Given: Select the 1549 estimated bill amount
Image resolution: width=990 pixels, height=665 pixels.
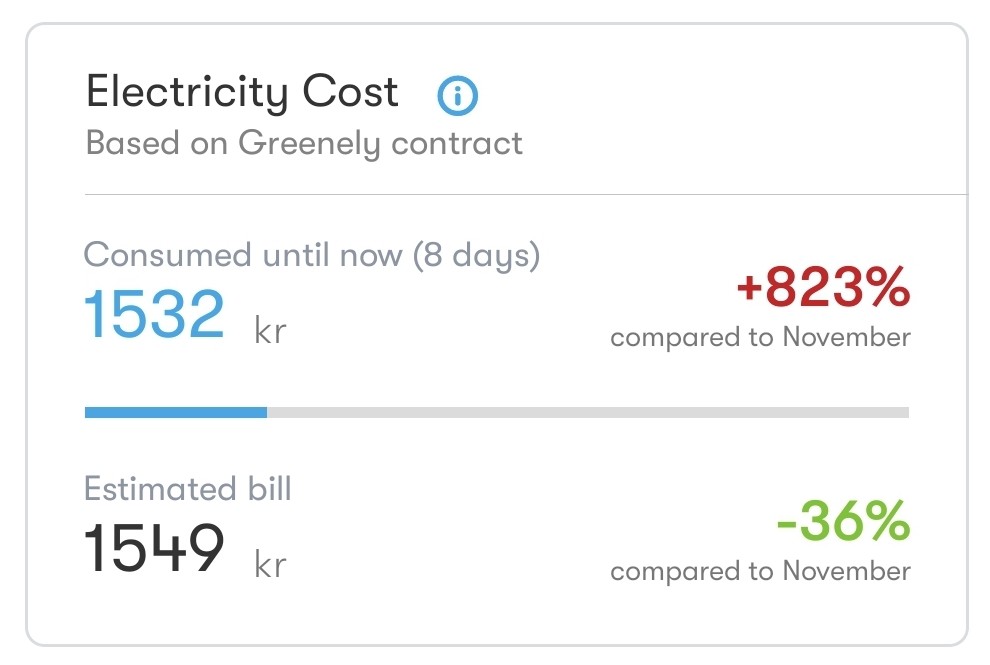Looking at the screenshot, I should tap(154, 549).
